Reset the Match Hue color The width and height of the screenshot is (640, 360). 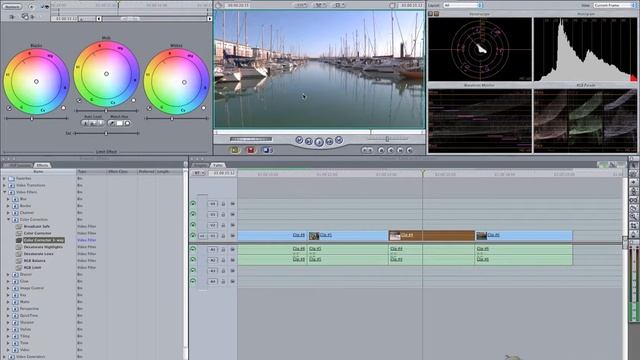pos(127,123)
